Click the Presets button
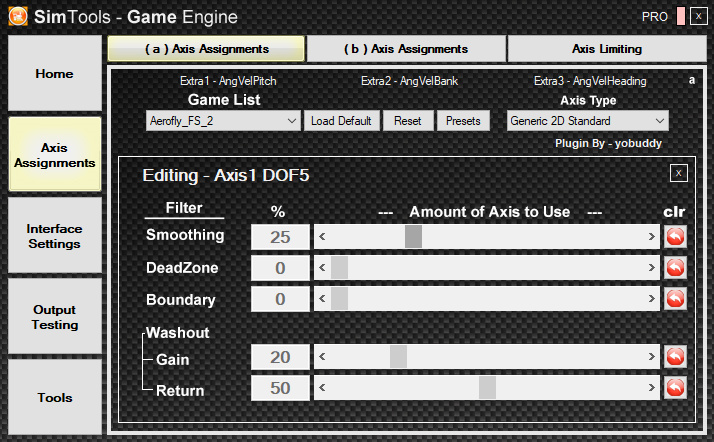The height and width of the screenshot is (442, 714). [x=463, y=121]
